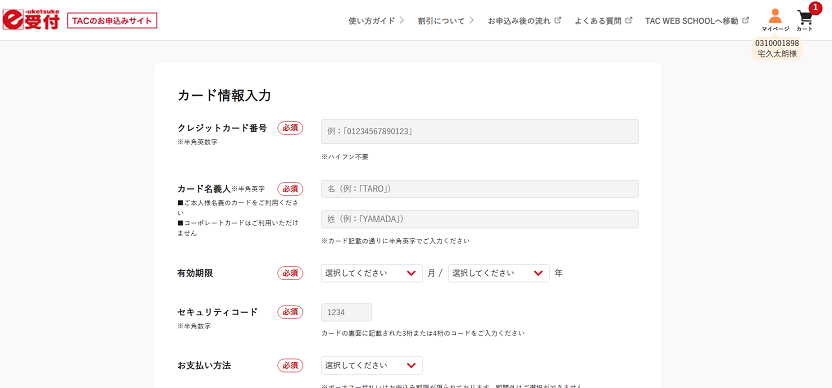Open the expiry year dropdown
The image size is (832, 388).
[499, 273]
